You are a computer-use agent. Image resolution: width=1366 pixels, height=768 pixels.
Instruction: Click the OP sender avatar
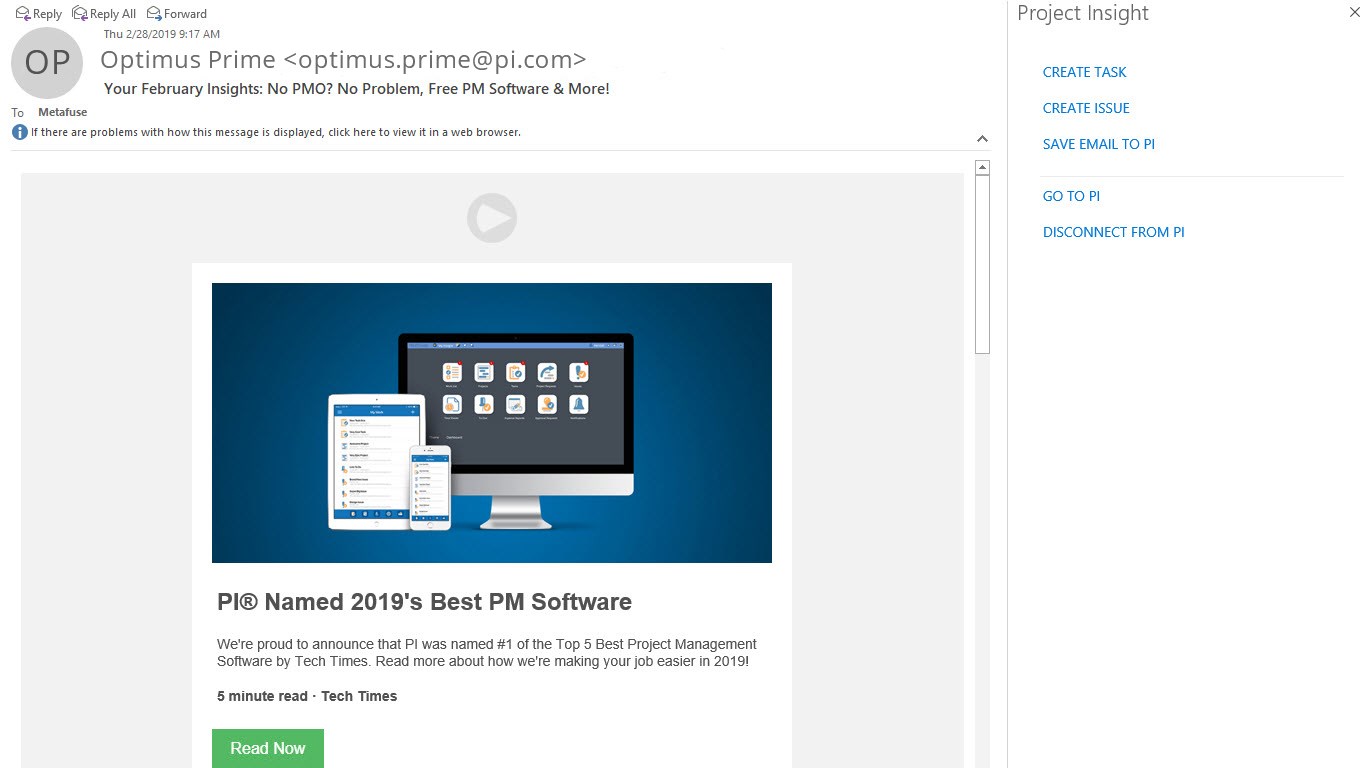47,63
